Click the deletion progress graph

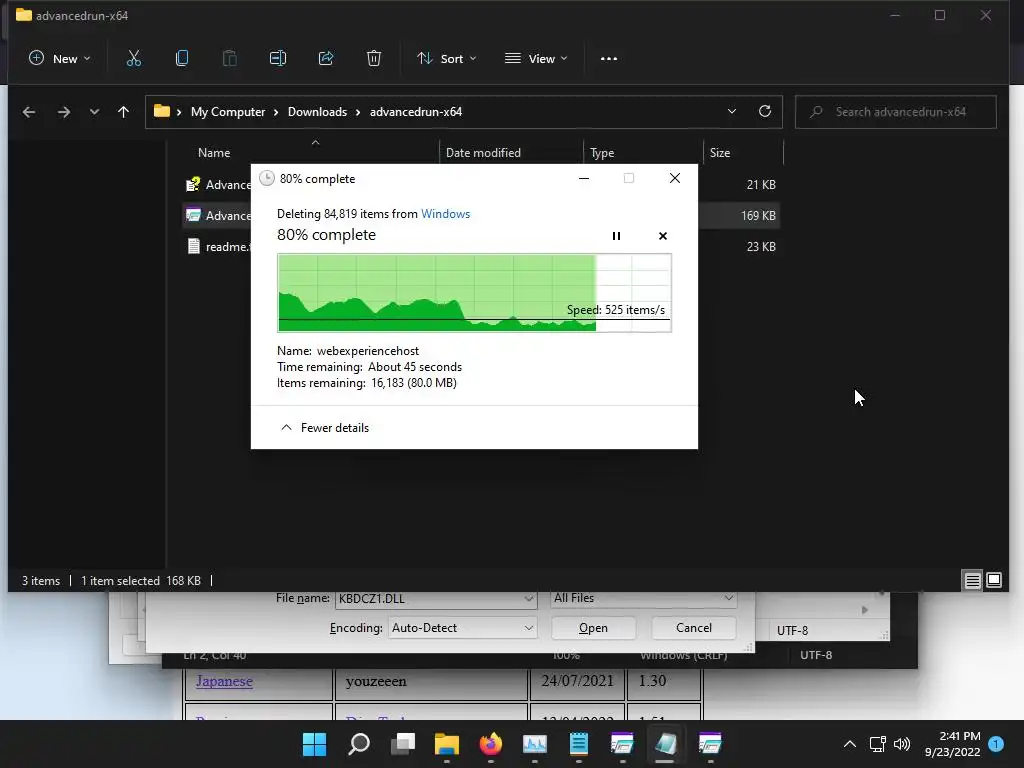[x=474, y=293]
